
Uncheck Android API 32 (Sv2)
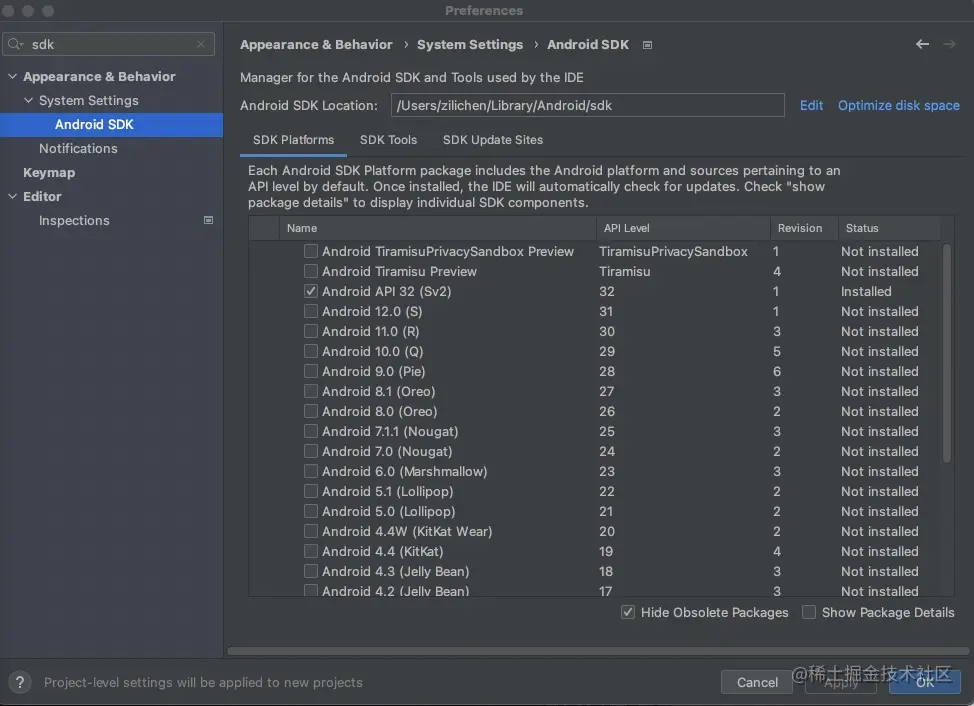click(x=311, y=292)
